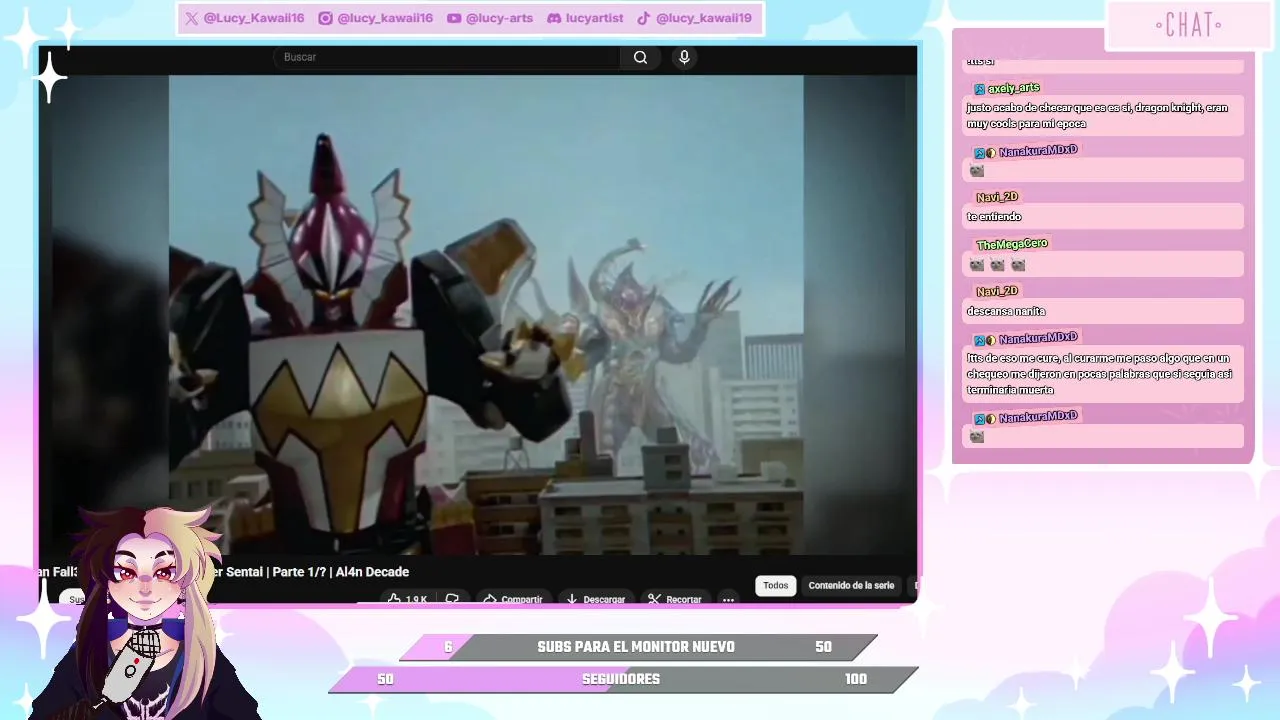Select the Todos filter chip

[776, 586]
